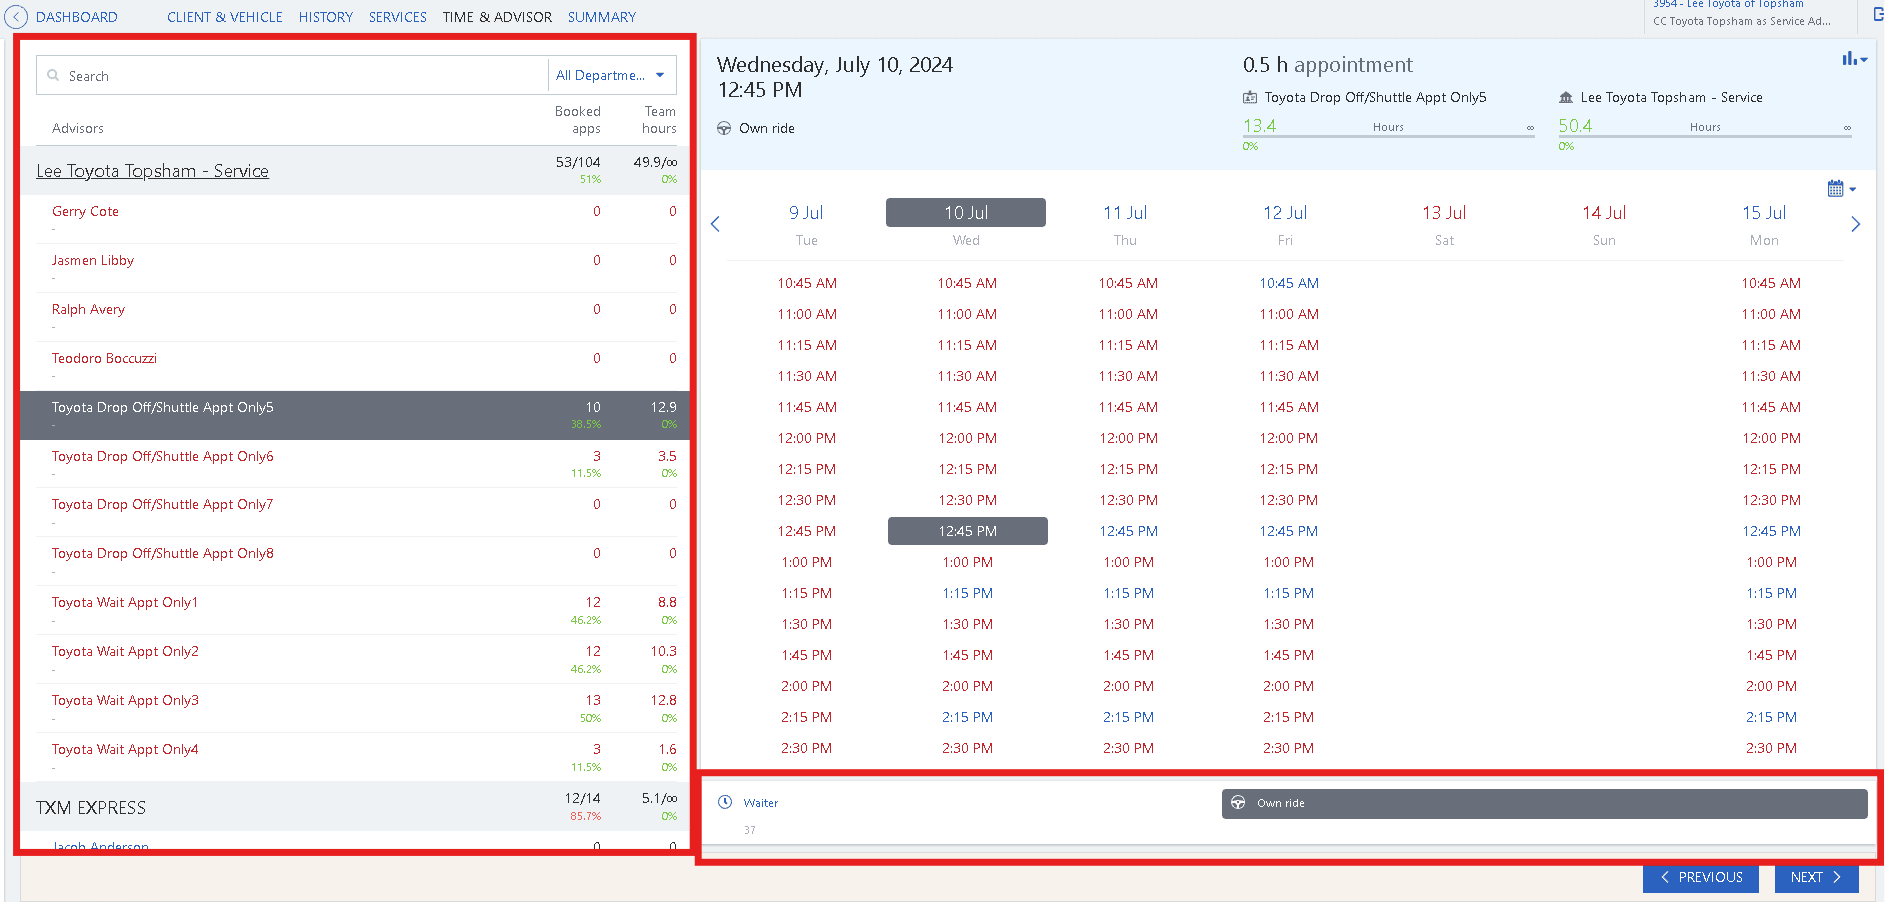The width and height of the screenshot is (1885, 902).
Task: Open the calendar dropdown arrow
Action: [x=1853, y=190]
